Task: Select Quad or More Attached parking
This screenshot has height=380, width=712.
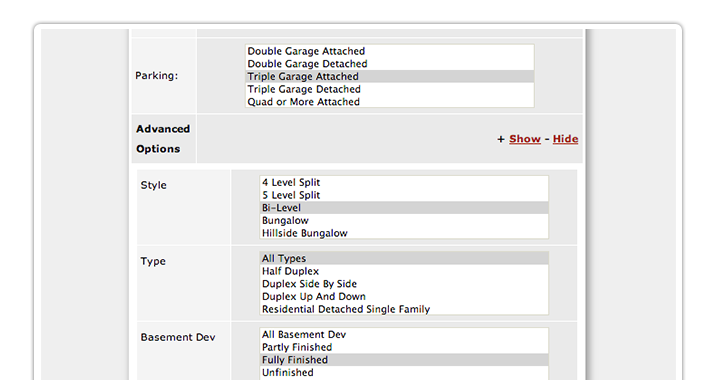Action: pyautogui.click(x=390, y=102)
